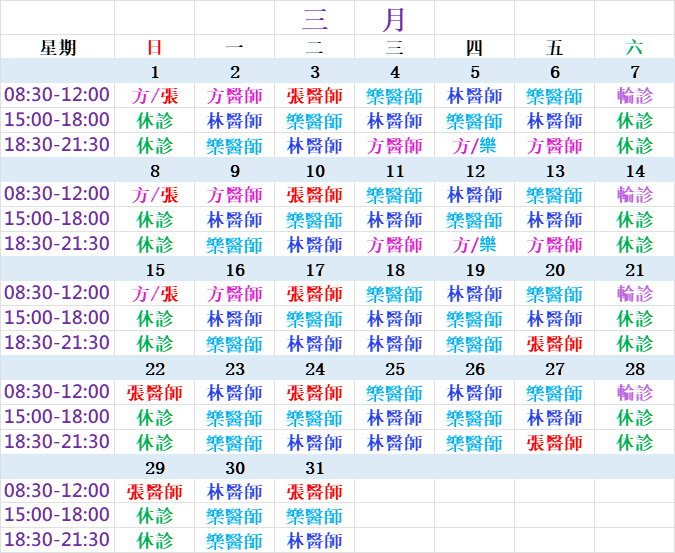
Task: Click the green 六 Saturday column header
Action: (x=634, y=47)
